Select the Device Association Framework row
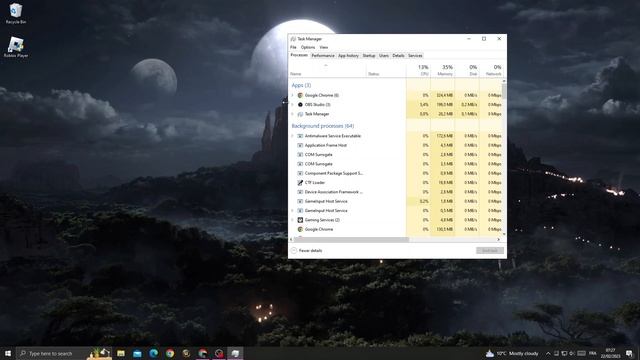The width and height of the screenshot is (640, 360). (x=396, y=192)
